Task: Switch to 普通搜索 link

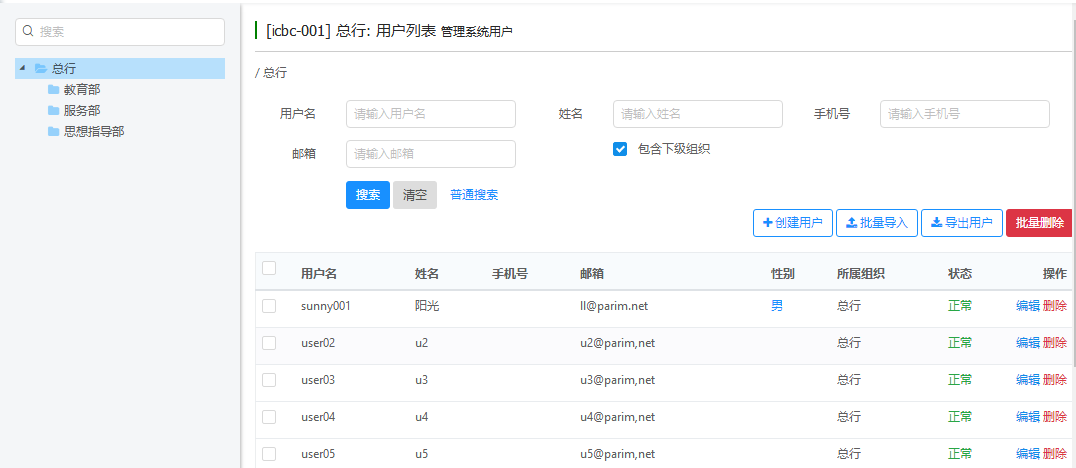Action: 474,195
